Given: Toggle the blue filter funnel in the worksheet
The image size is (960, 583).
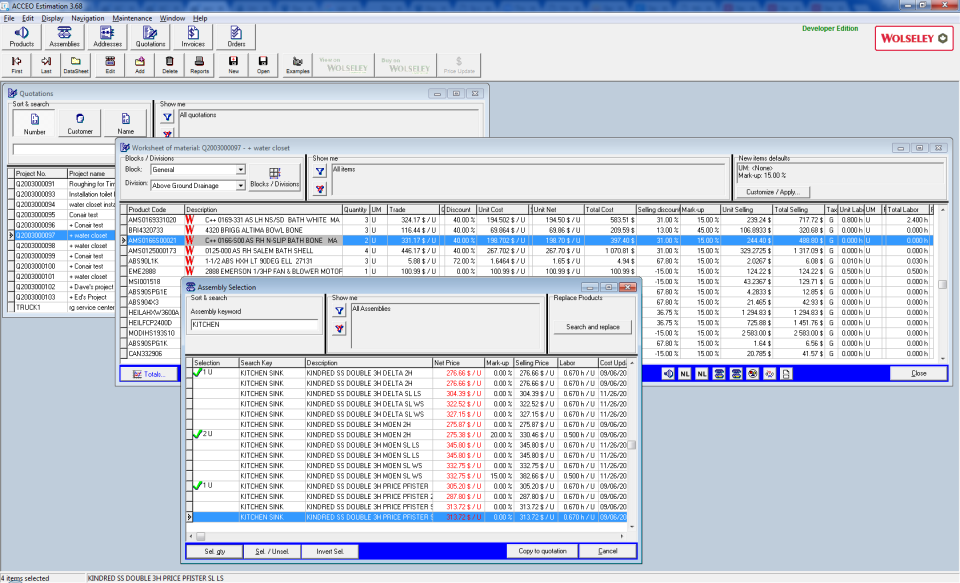Looking at the screenshot, I should [x=321, y=173].
